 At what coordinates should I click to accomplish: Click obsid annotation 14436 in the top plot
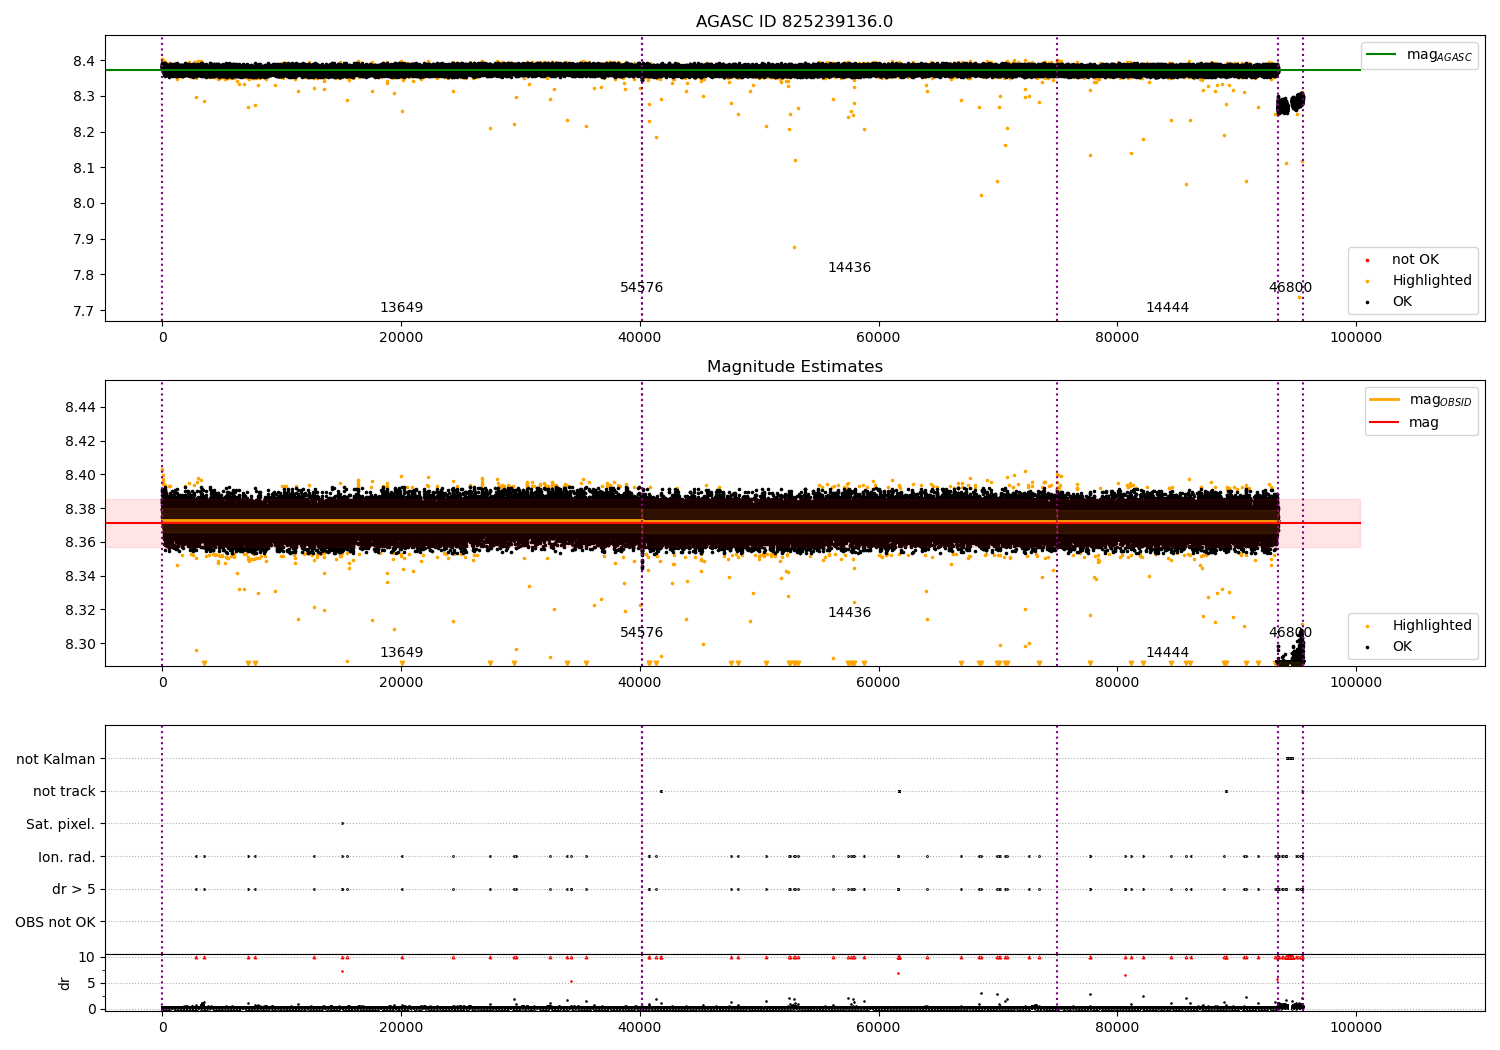(849, 268)
